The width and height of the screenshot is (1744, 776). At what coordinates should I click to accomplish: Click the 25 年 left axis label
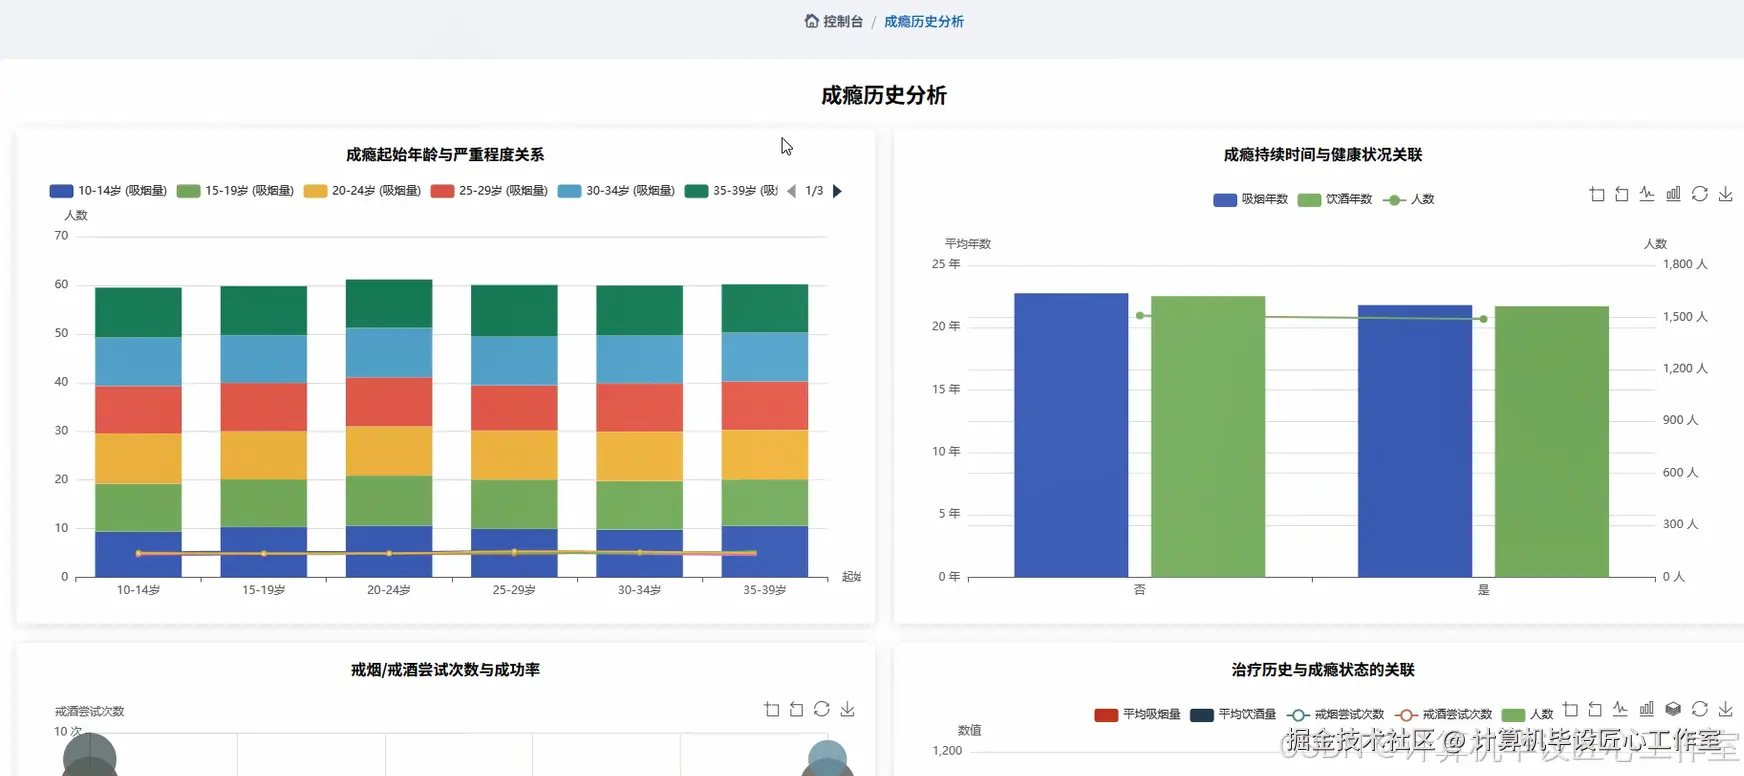[946, 264]
